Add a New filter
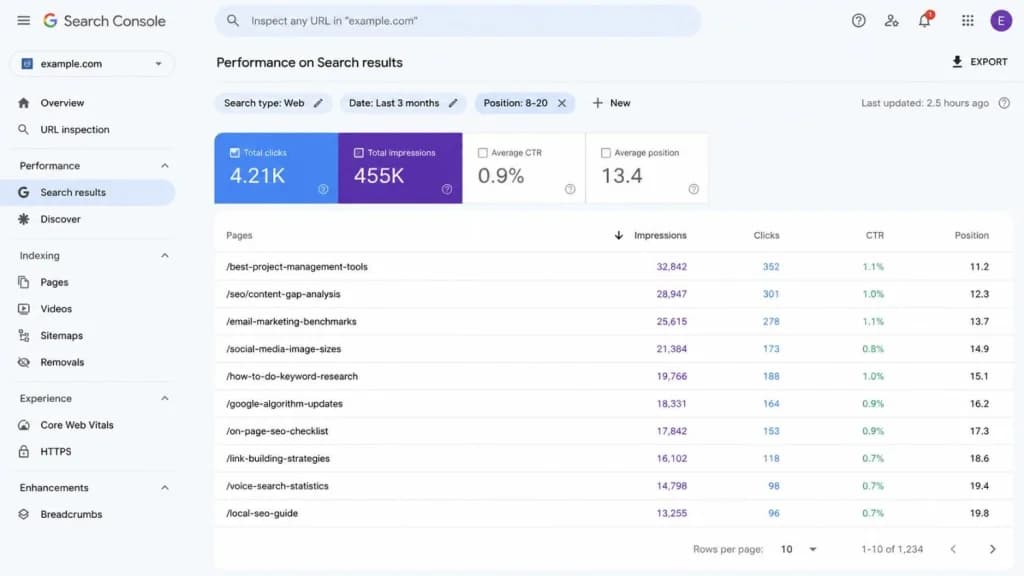This screenshot has height=576, width=1024. (x=611, y=103)
